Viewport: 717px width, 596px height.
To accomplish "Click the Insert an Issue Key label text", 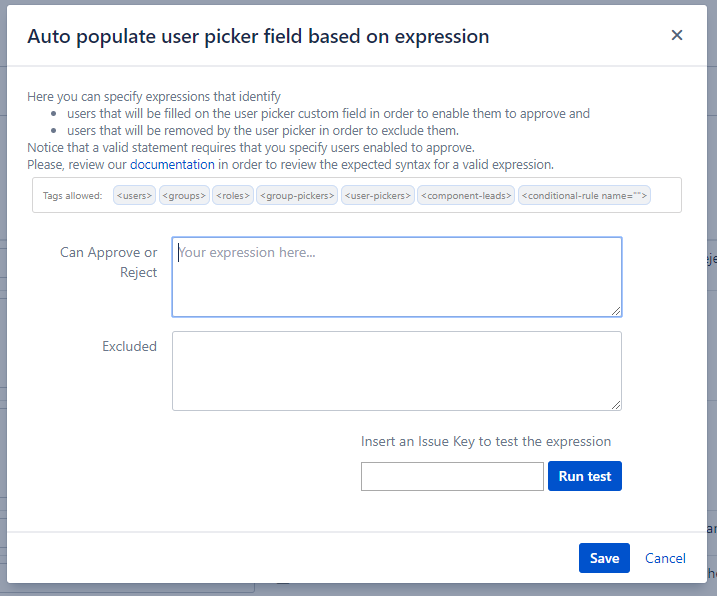I will click(485, 441).
